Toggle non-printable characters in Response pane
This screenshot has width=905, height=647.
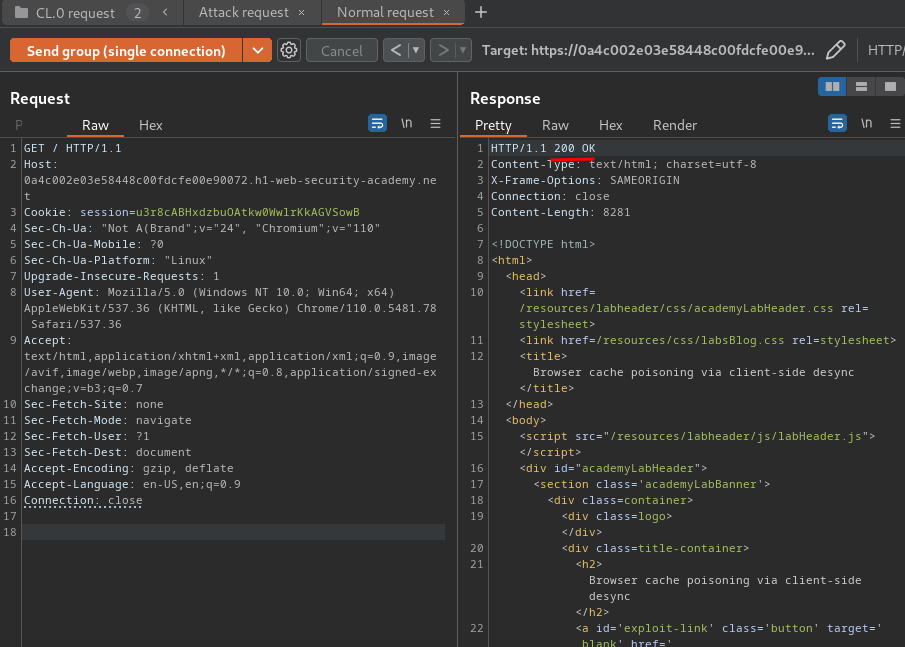tap(867, 123)
